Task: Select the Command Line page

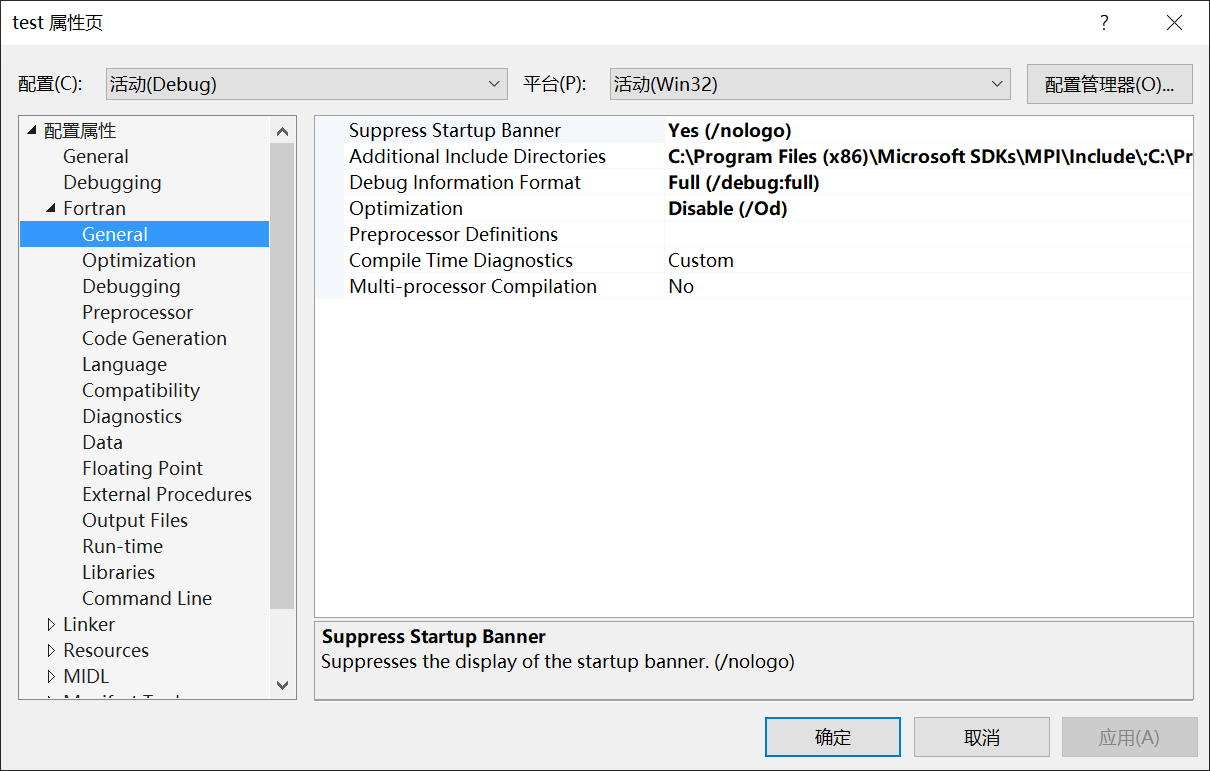Action: point(147,598)
